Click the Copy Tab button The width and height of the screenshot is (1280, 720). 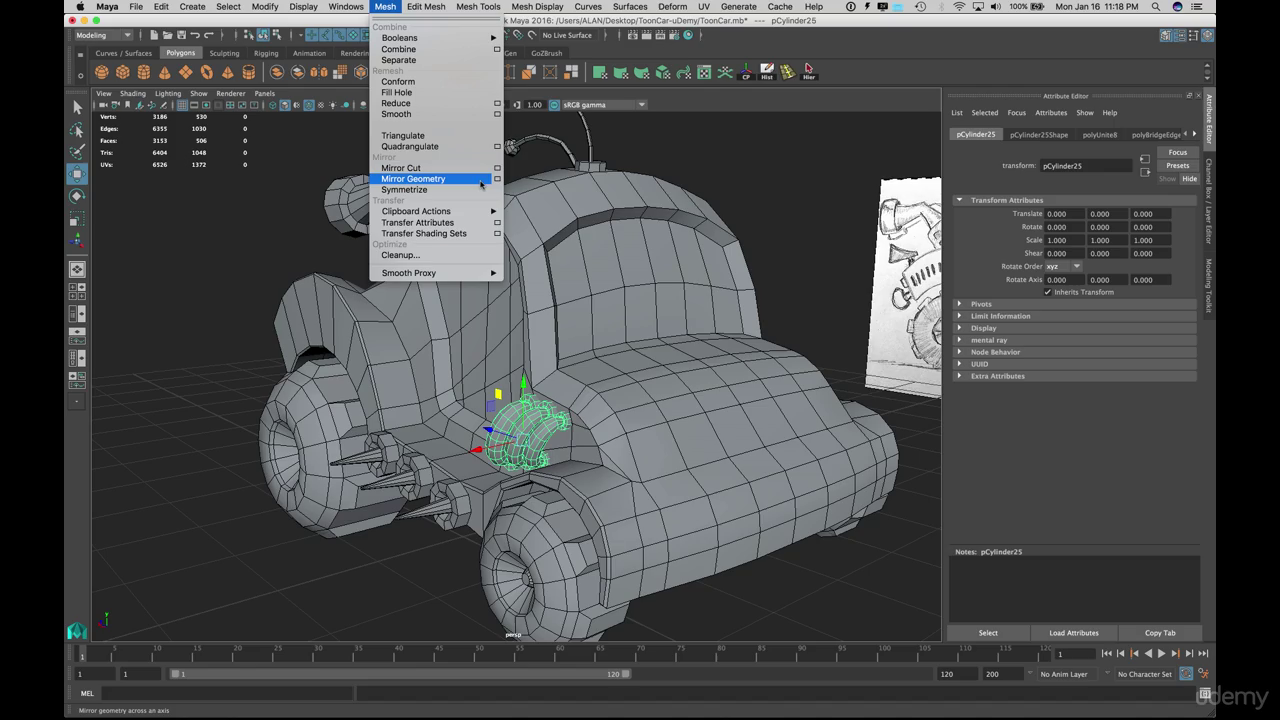[x=1160, y=633]
